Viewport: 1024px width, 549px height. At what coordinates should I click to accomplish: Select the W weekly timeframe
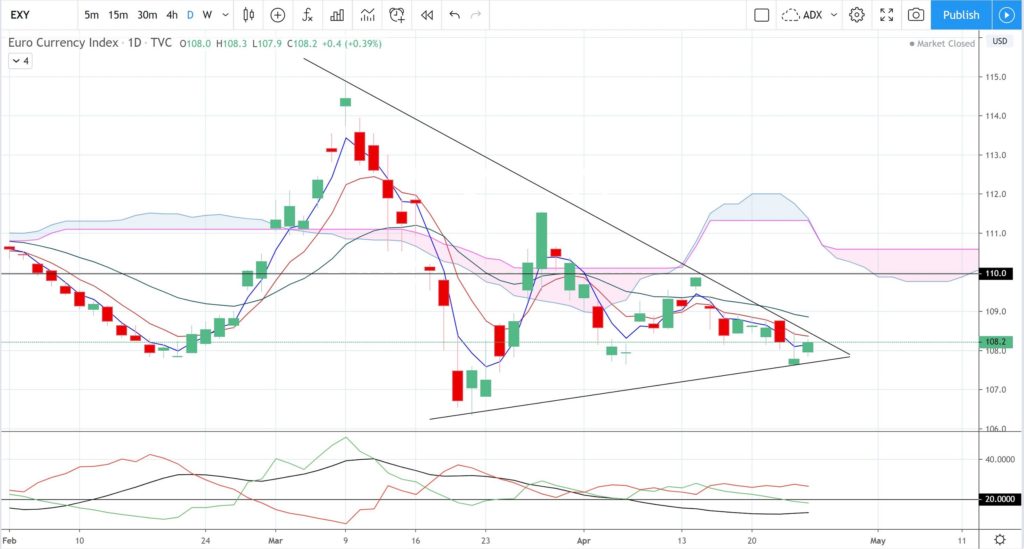(x=207, y=14)
